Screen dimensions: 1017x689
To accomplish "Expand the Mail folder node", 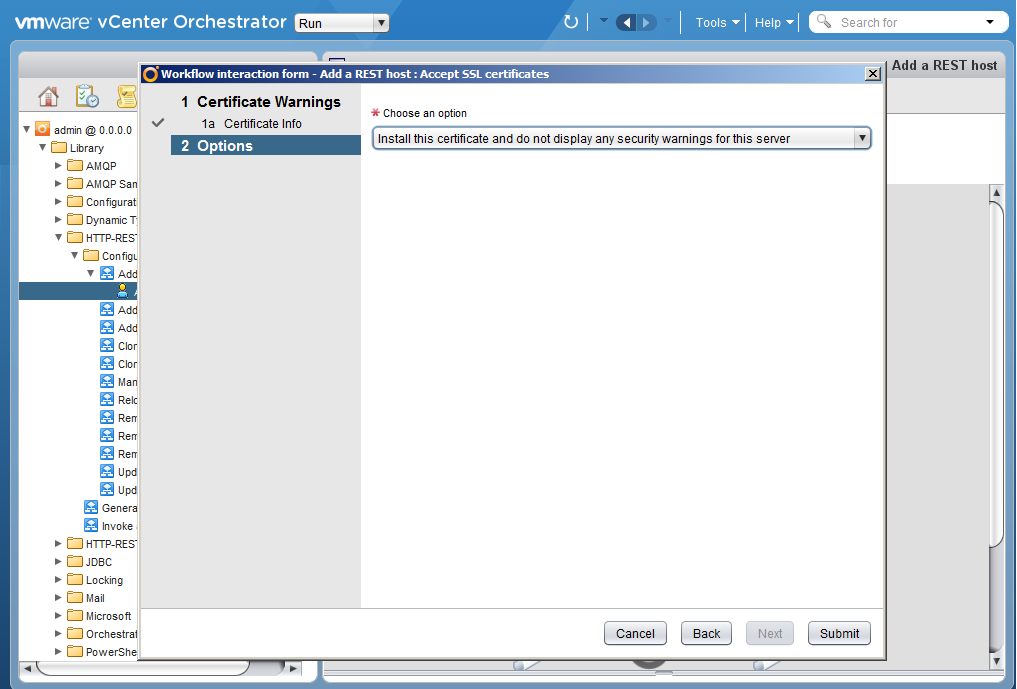I will [58, 598].
